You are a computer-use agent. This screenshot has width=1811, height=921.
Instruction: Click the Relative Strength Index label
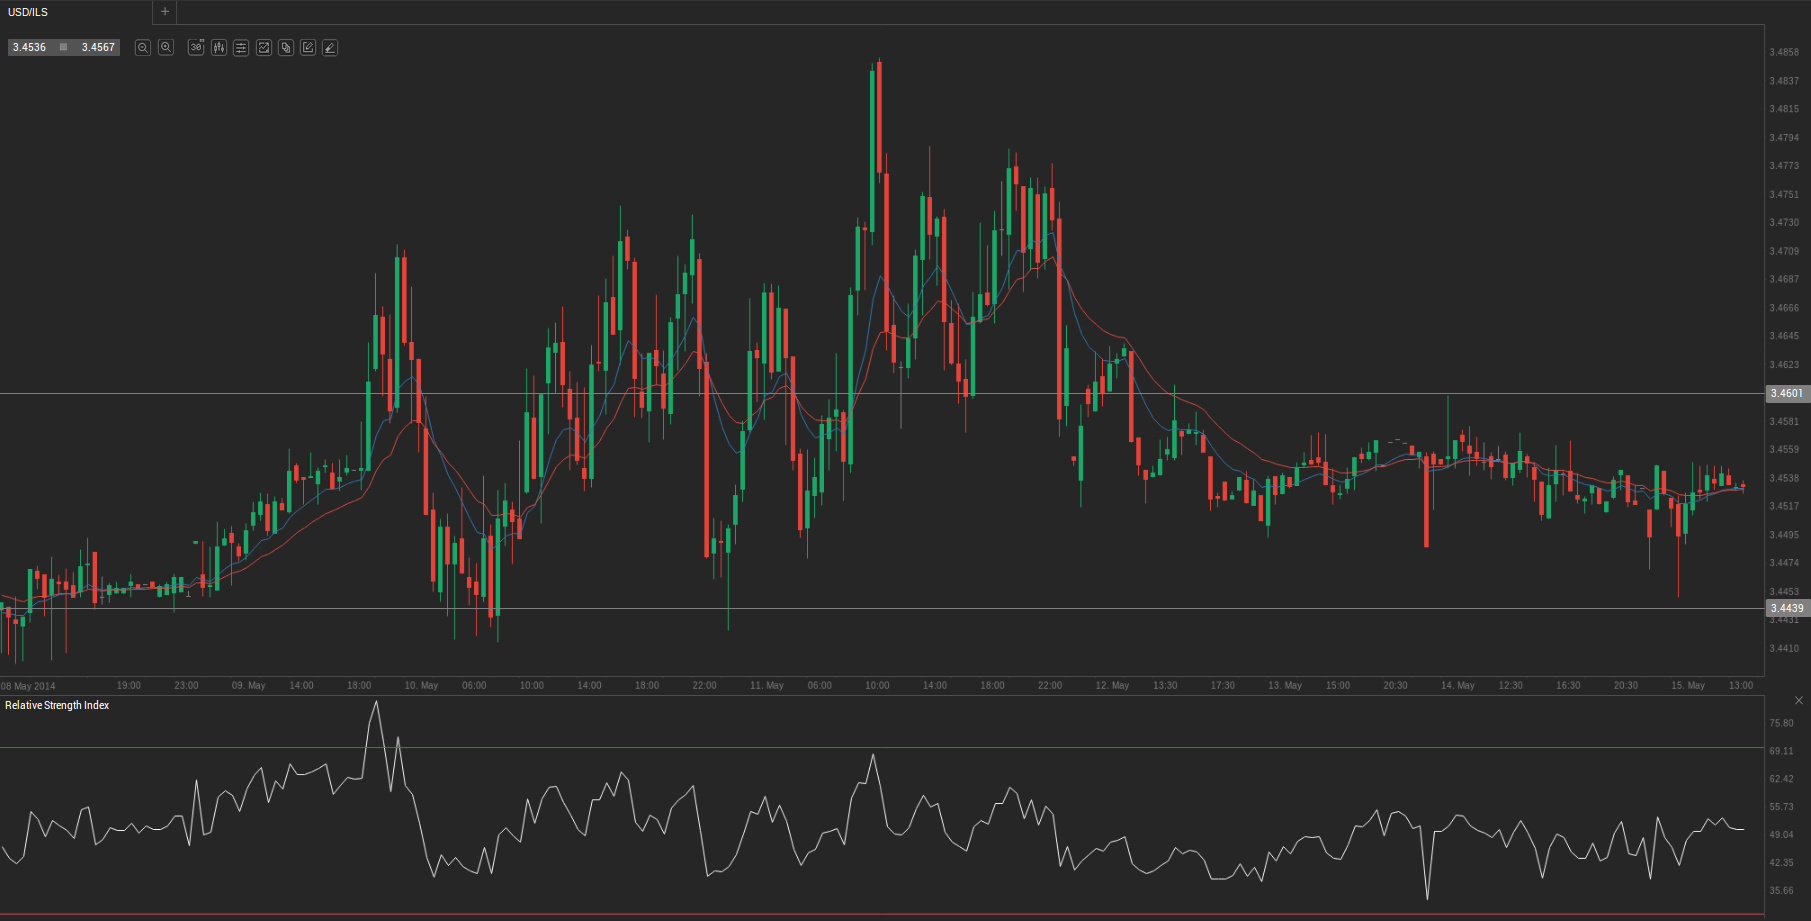pos(57,705)
